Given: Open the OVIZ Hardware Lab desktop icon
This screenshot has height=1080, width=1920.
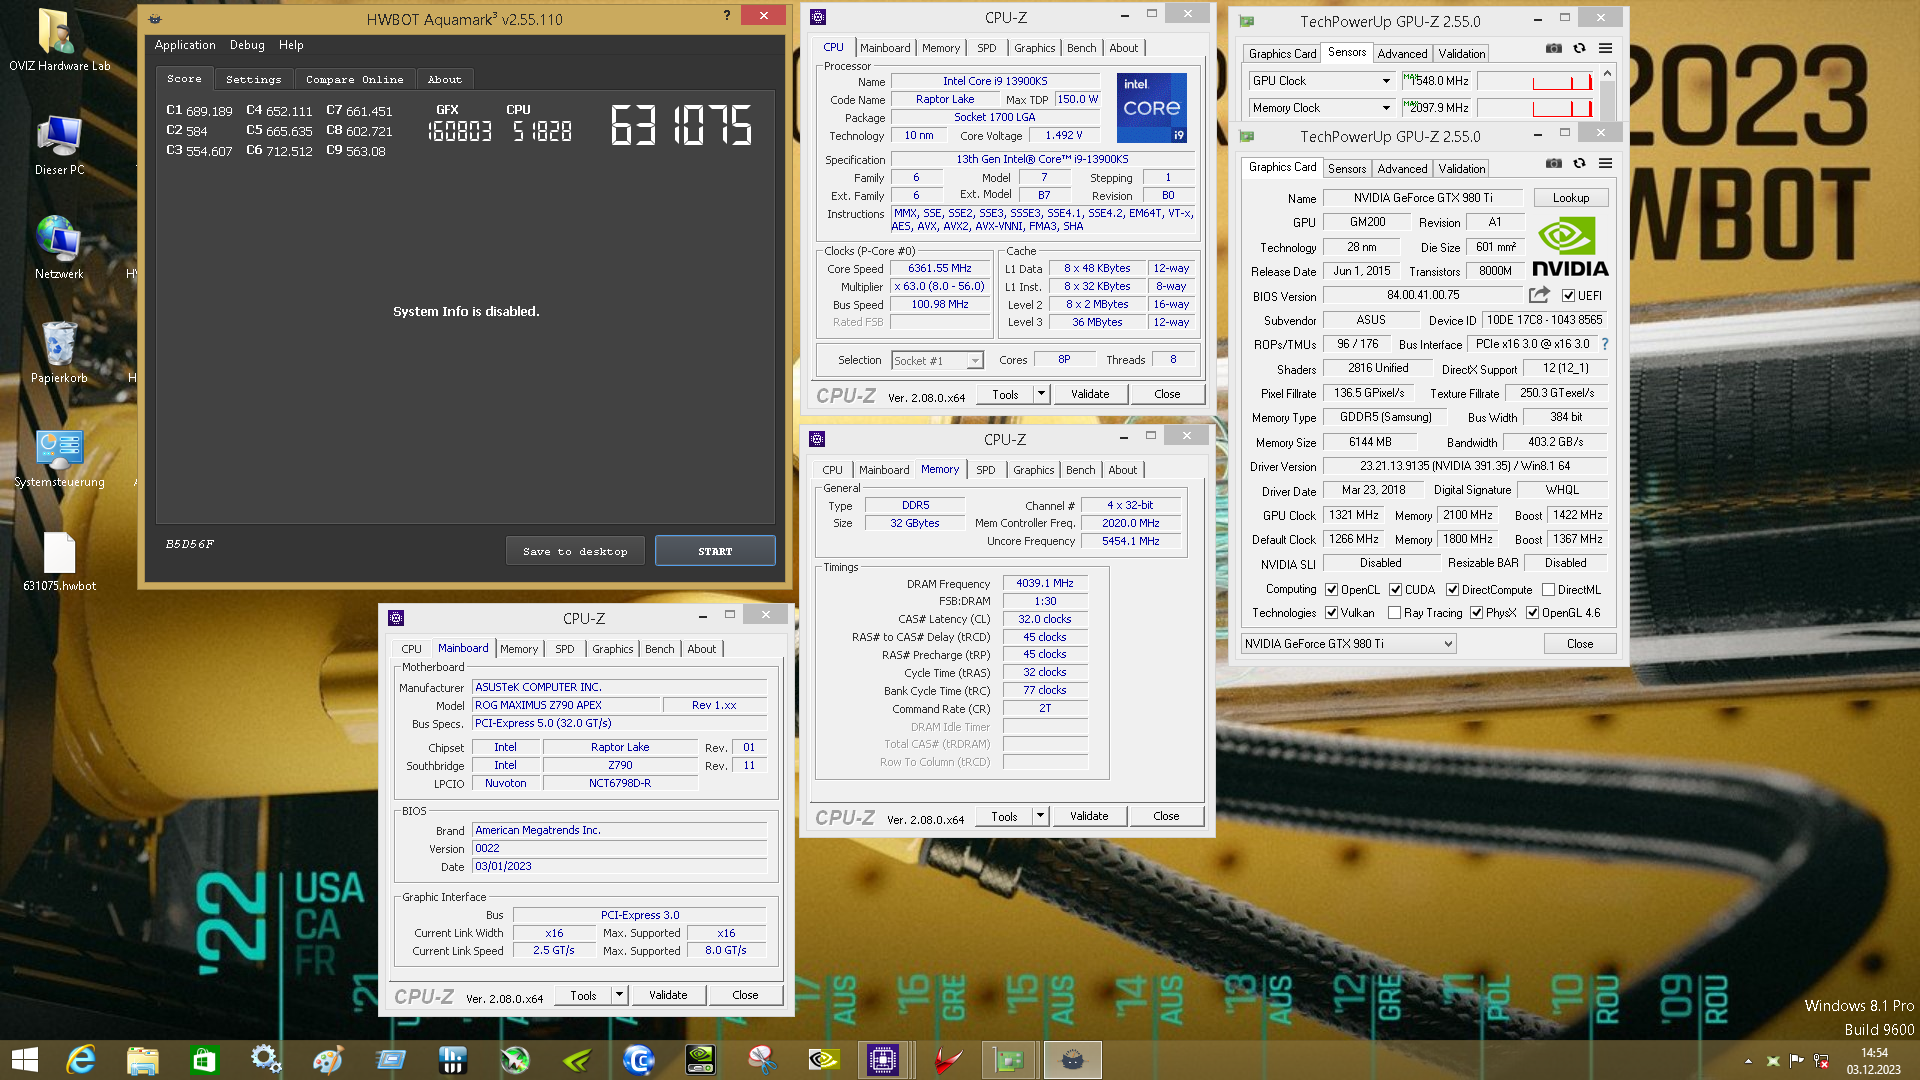Looking at the screenshot, I should 59,41.
